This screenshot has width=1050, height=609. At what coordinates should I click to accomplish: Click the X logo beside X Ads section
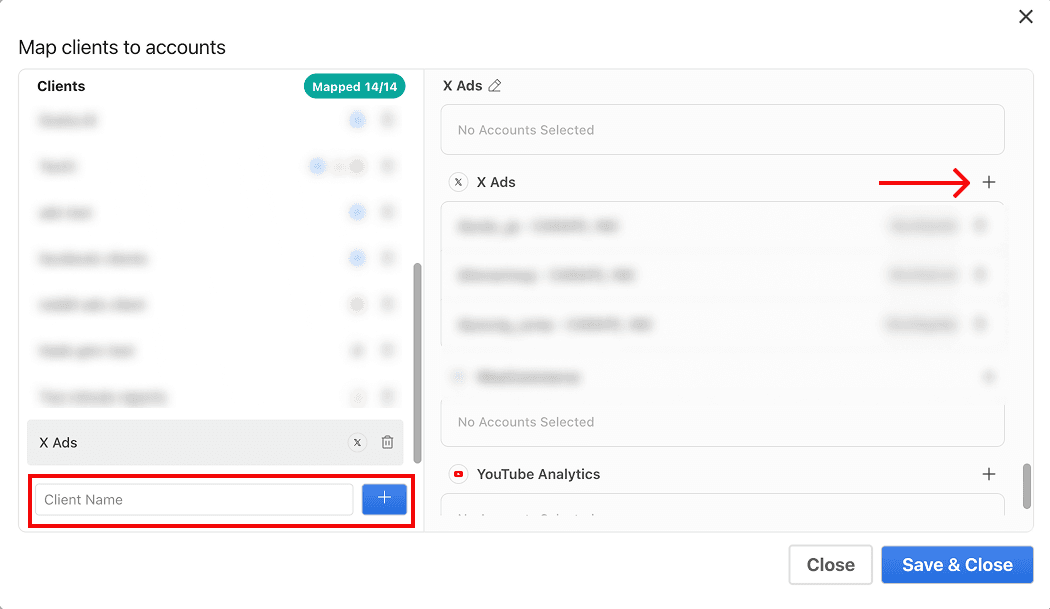click(x=458, y=182)
